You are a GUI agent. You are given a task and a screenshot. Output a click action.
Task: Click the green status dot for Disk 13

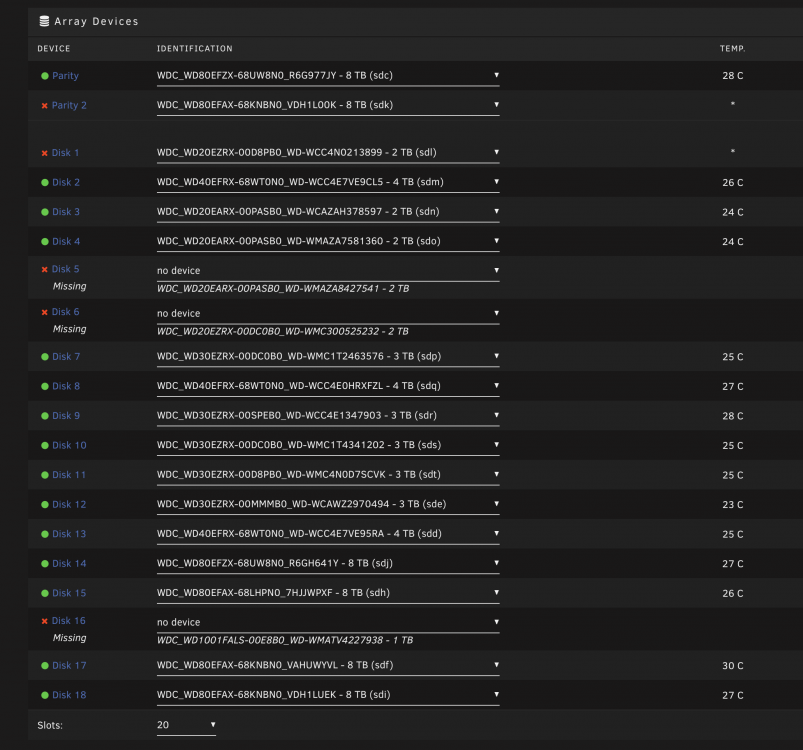[45, 534]
